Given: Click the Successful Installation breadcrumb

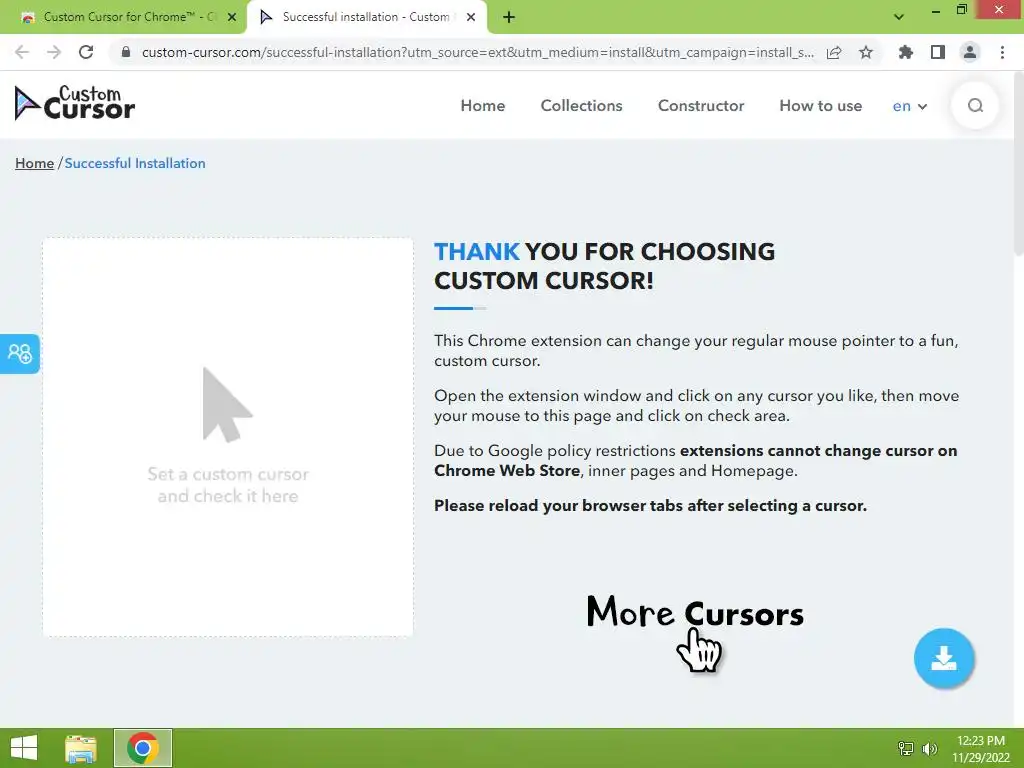Looking at the screenshot, I should (135, 163).
